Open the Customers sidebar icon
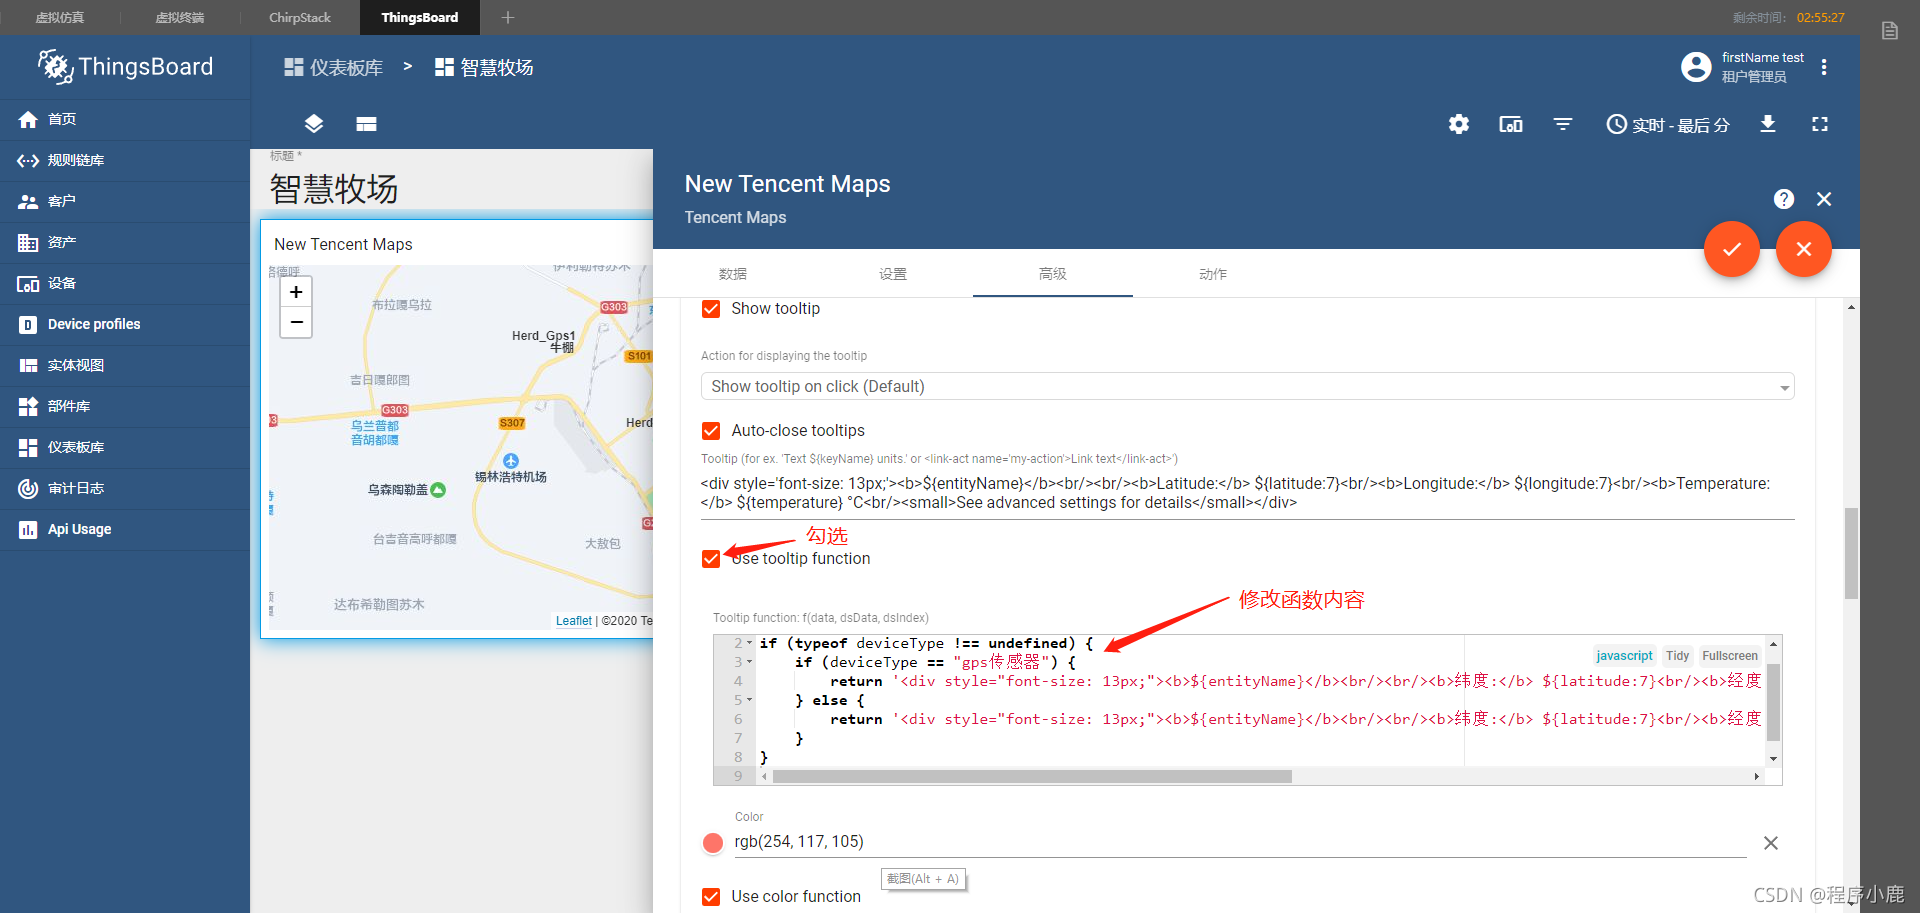 pos(28,201)
